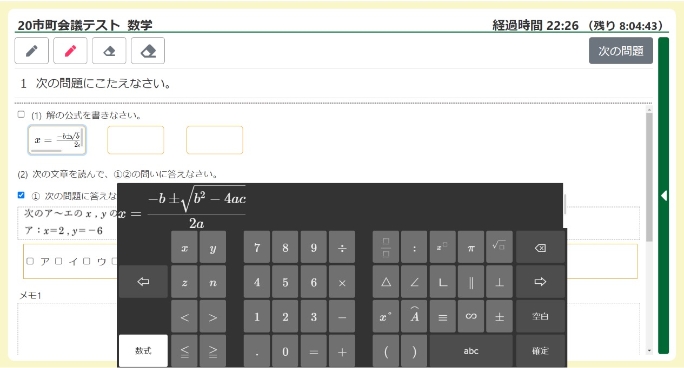Screen dimensions: 684x368
Task: Insert a space with 空白
Action: [540, 317]
